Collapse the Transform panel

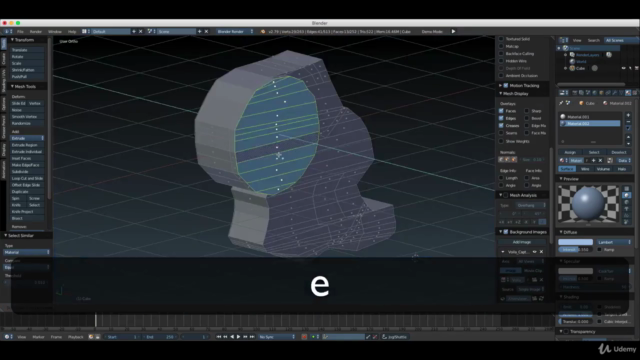click(12, 40)
